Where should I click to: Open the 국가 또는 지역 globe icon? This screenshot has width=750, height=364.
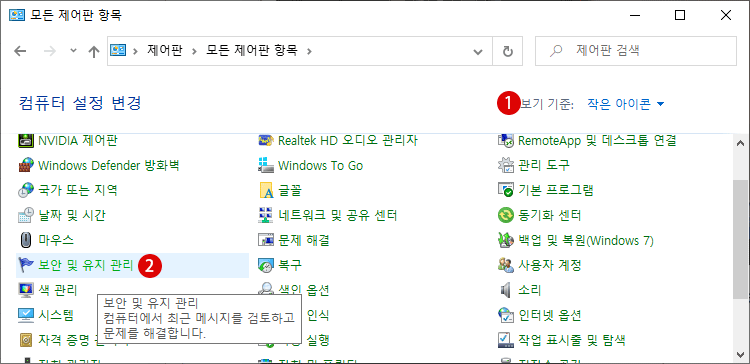25,190
